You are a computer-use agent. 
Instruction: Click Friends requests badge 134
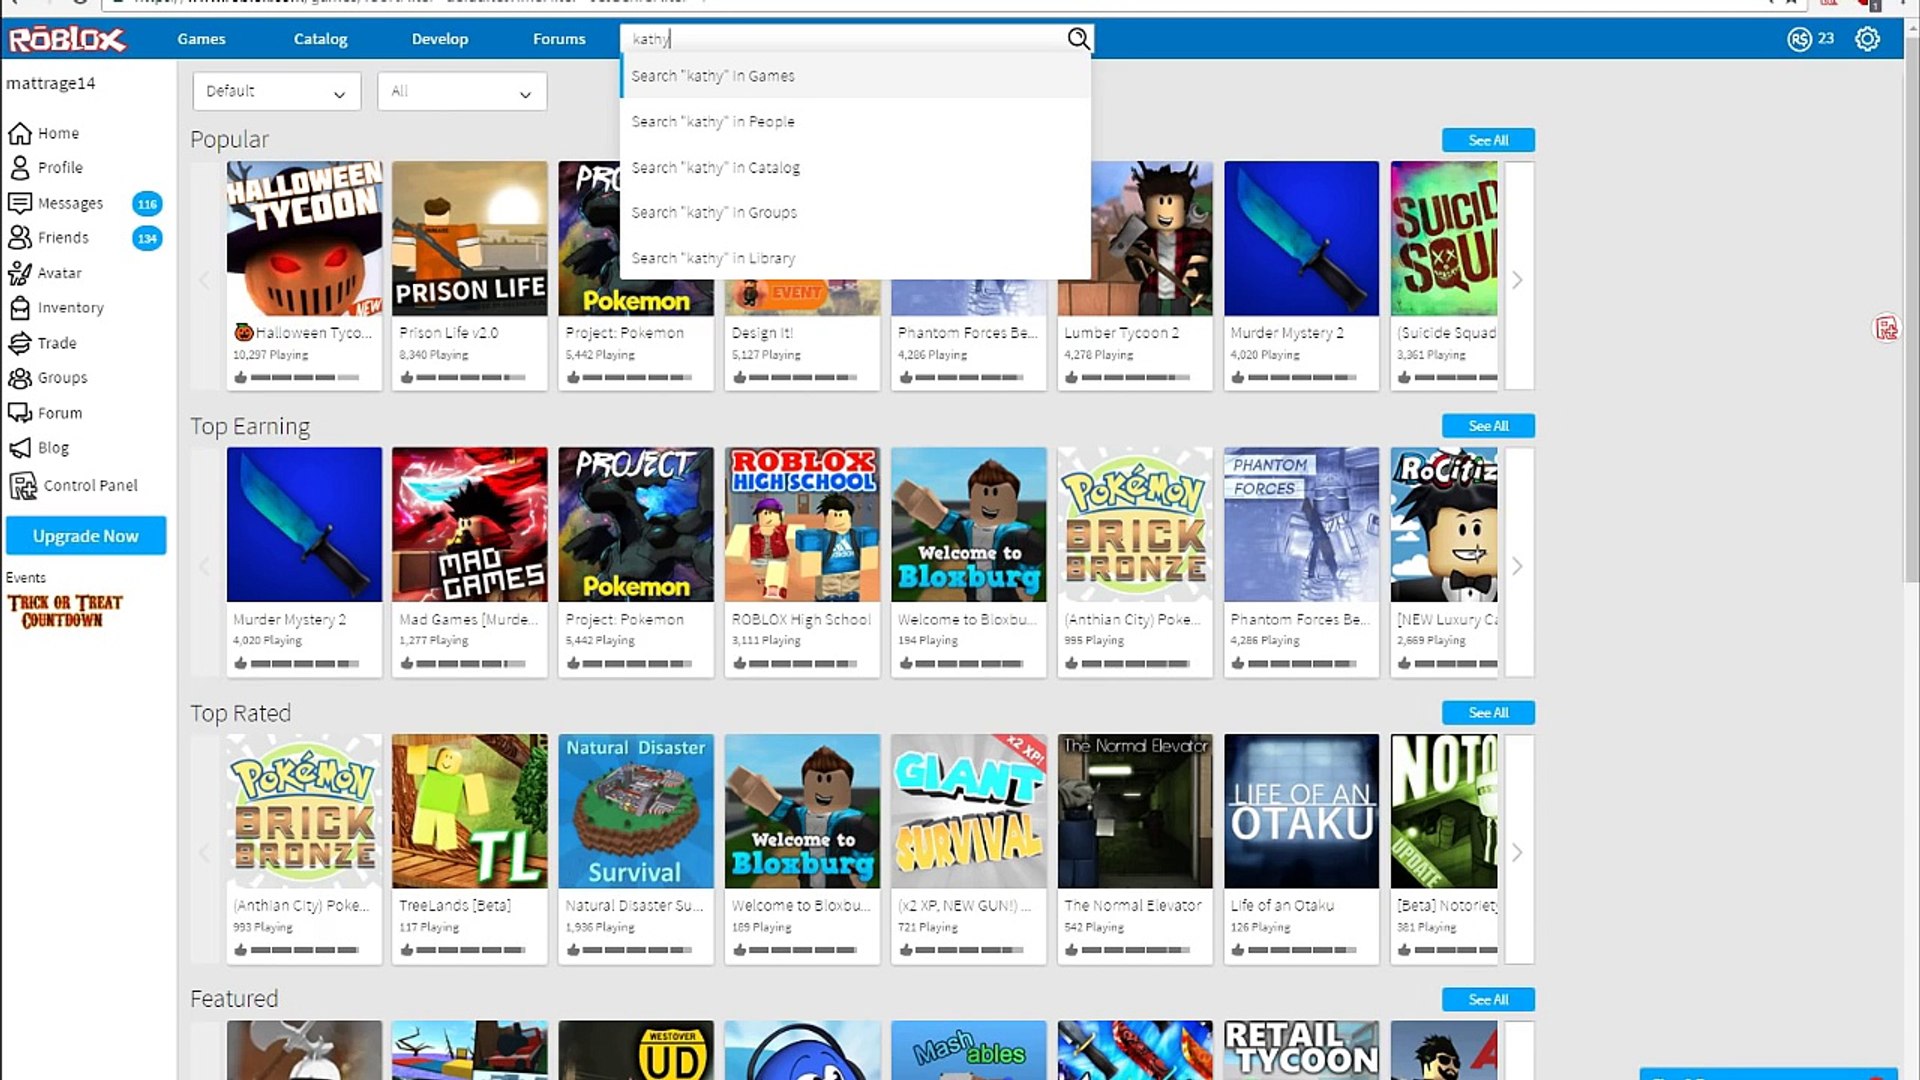point(147,238)
